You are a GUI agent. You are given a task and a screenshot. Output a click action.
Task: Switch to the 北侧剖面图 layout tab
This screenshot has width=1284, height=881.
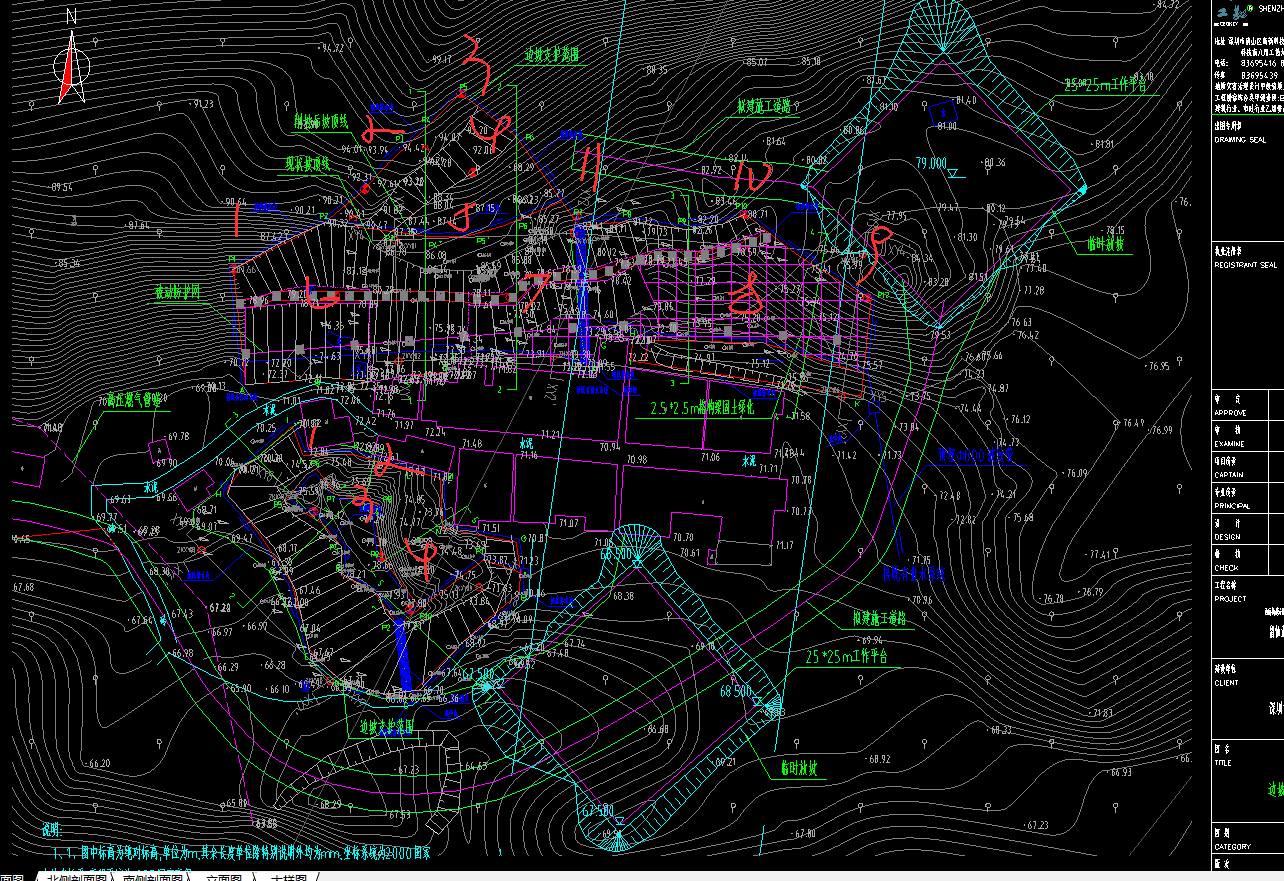pos(76,877)
